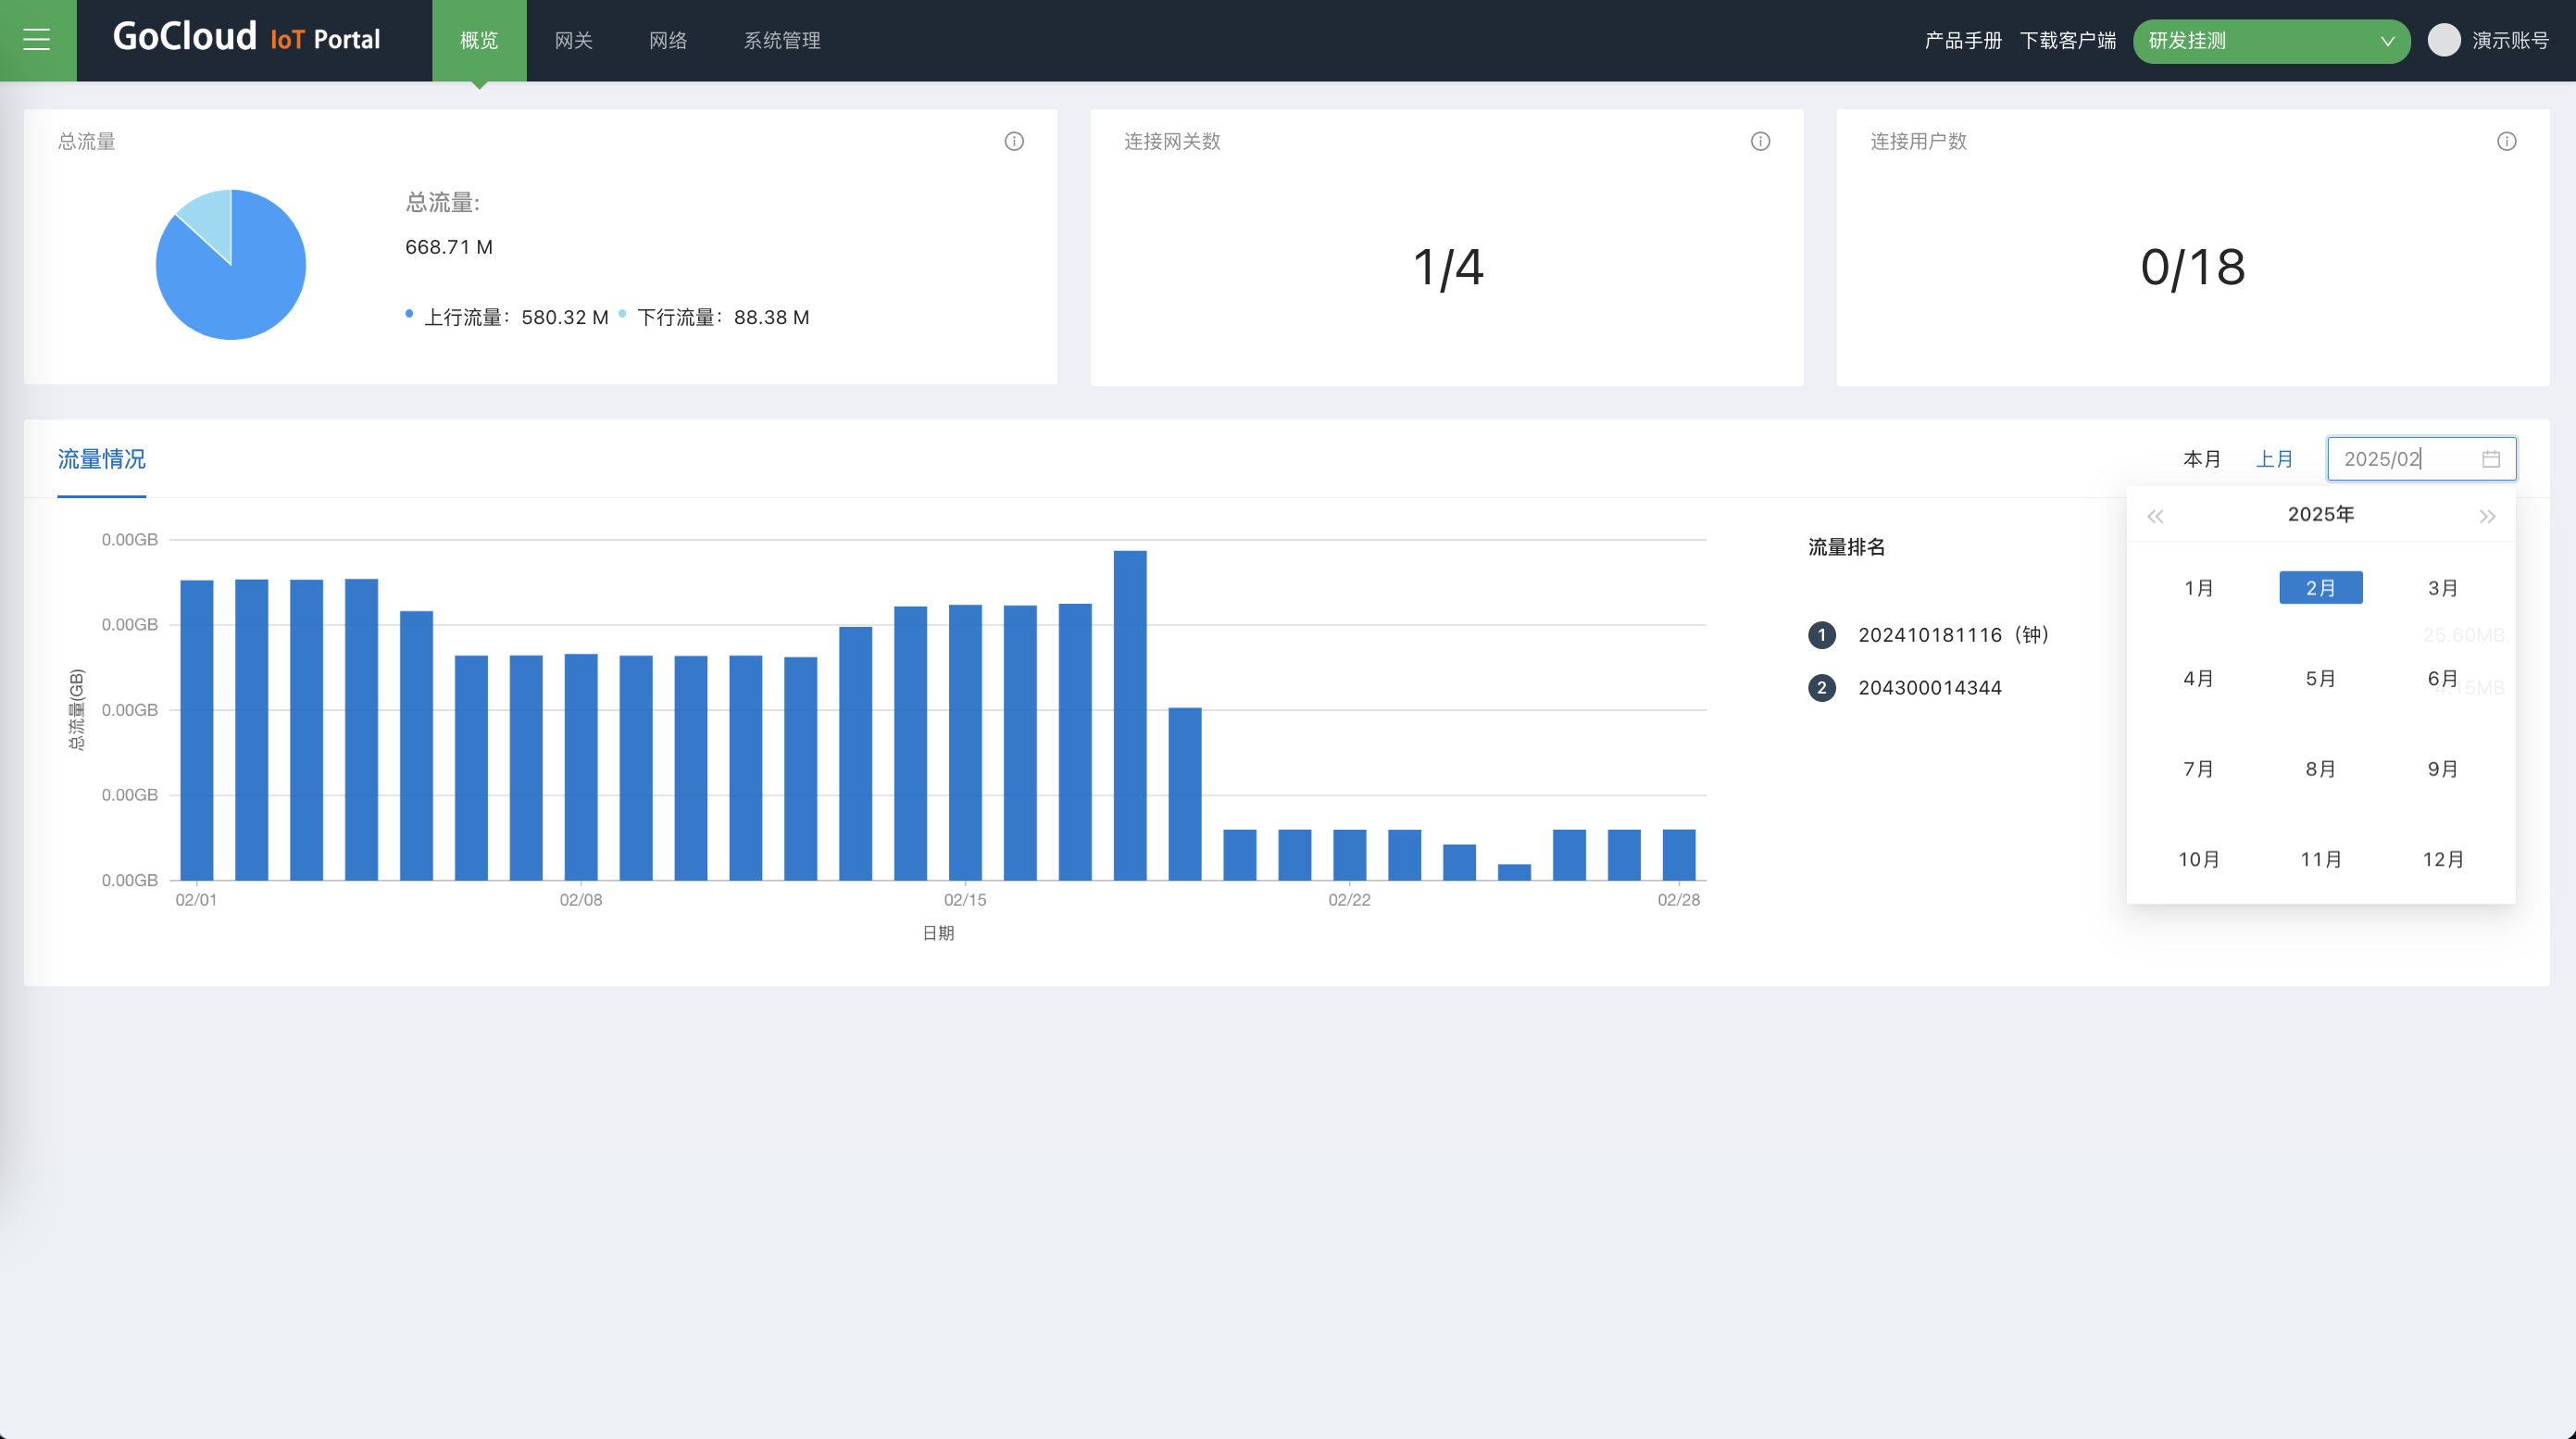Switch chart range to 上月
Image resolution: width=2576 pixels, height=1439 pixels.
(x=2274, y=459)
